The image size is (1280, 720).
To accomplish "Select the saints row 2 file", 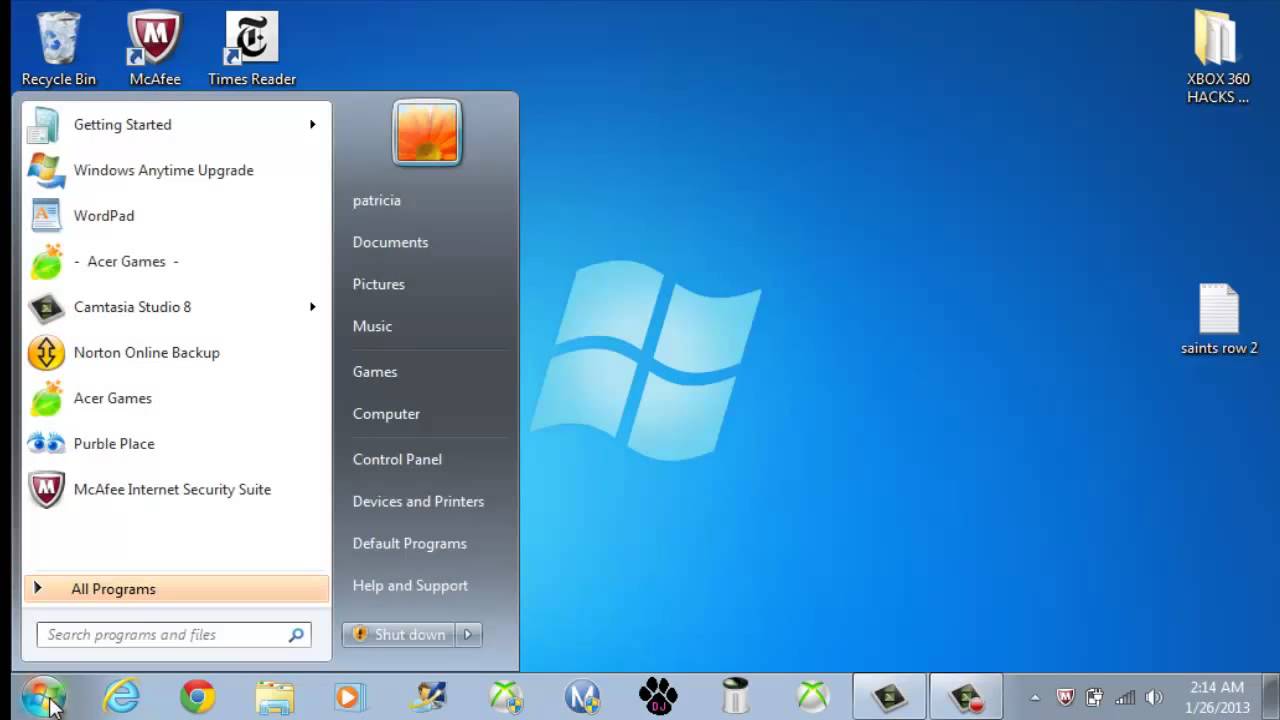I will click(x=1219, y=319).
